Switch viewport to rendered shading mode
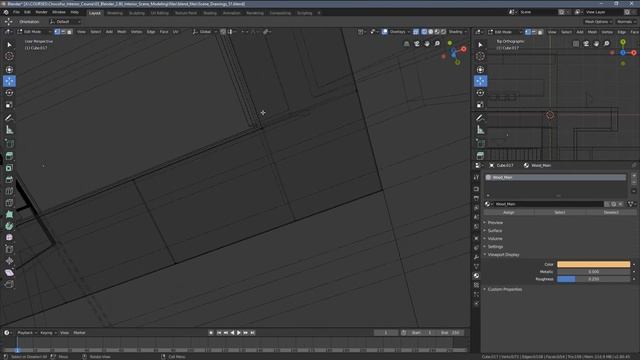Screen dimensions: 640x360 coord(443,31)
